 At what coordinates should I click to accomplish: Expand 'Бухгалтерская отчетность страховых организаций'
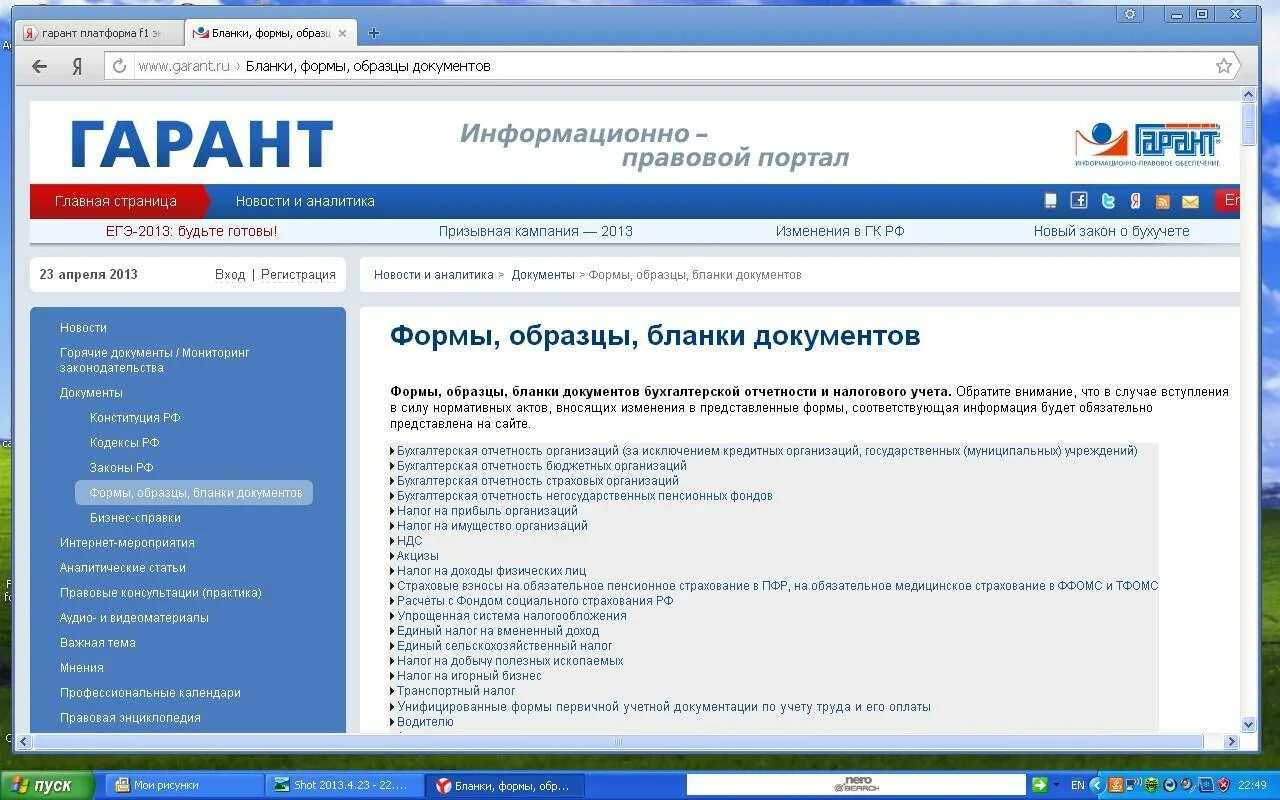click(x=537, y=481)
